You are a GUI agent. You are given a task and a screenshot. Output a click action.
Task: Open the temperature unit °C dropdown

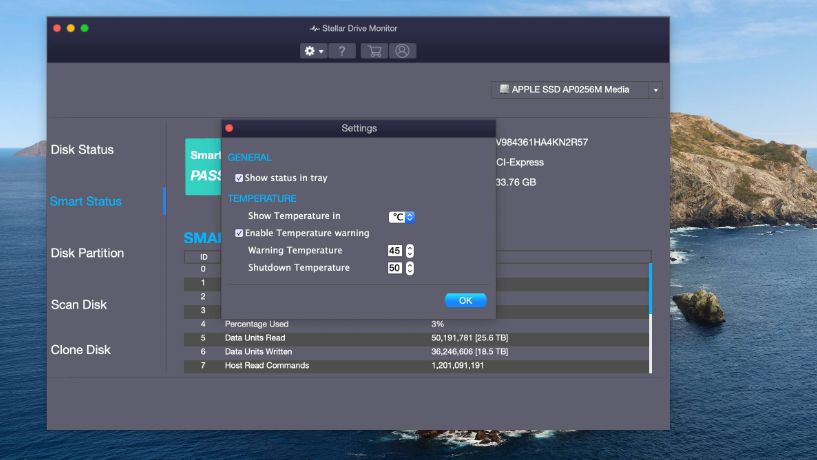pos(401,216)
